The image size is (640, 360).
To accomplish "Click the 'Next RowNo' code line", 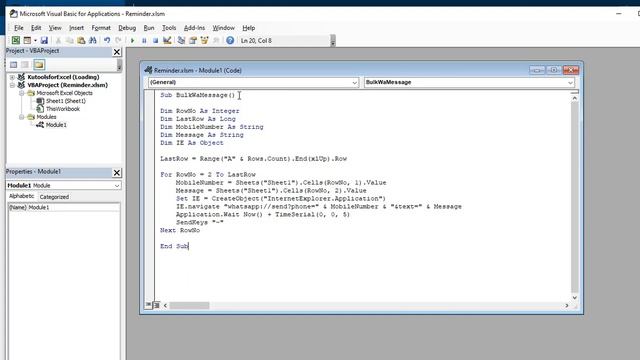I will click(x=180, y=230).
